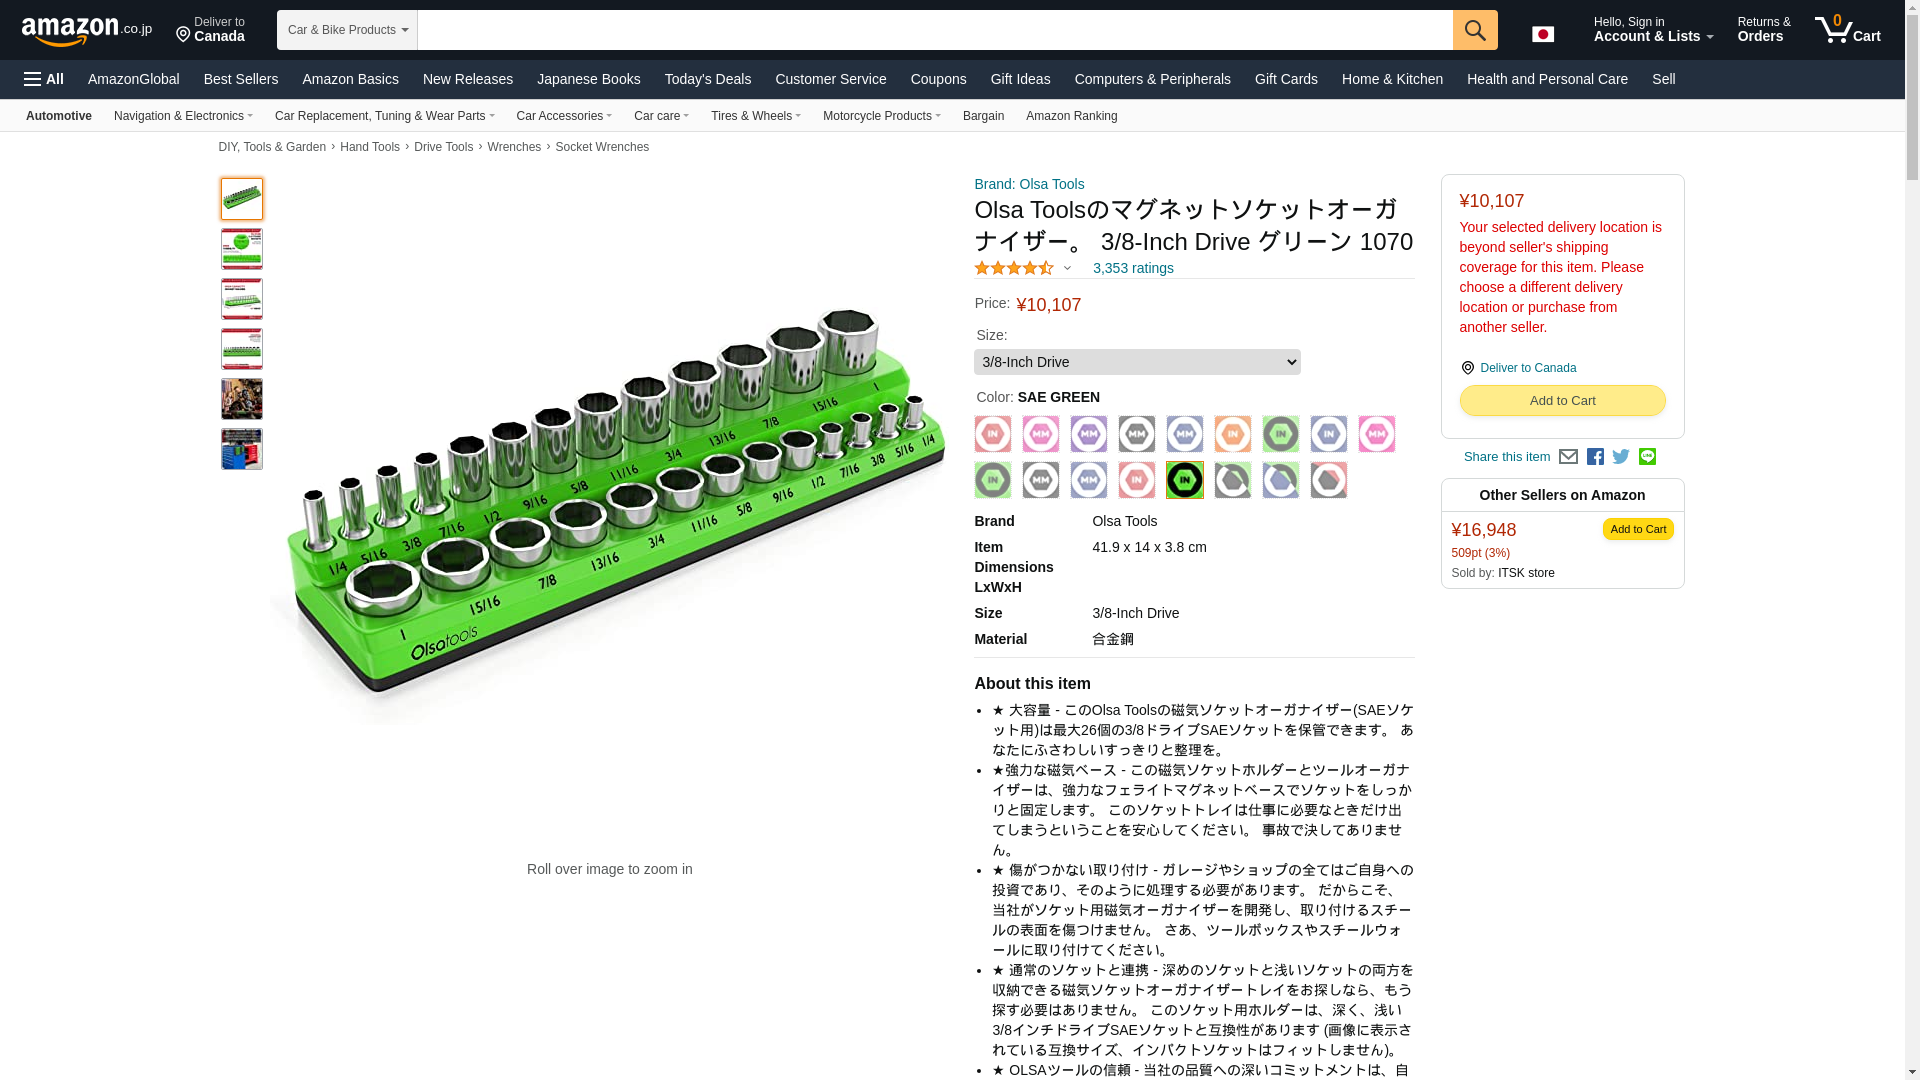Click the Japan flag language icon
This screenshot has height=1080, width=1920.
1543,34
